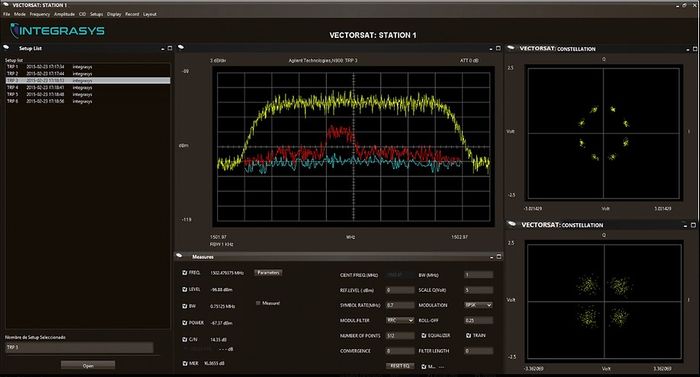Open the Frequency menu

[x=40, y=14]
